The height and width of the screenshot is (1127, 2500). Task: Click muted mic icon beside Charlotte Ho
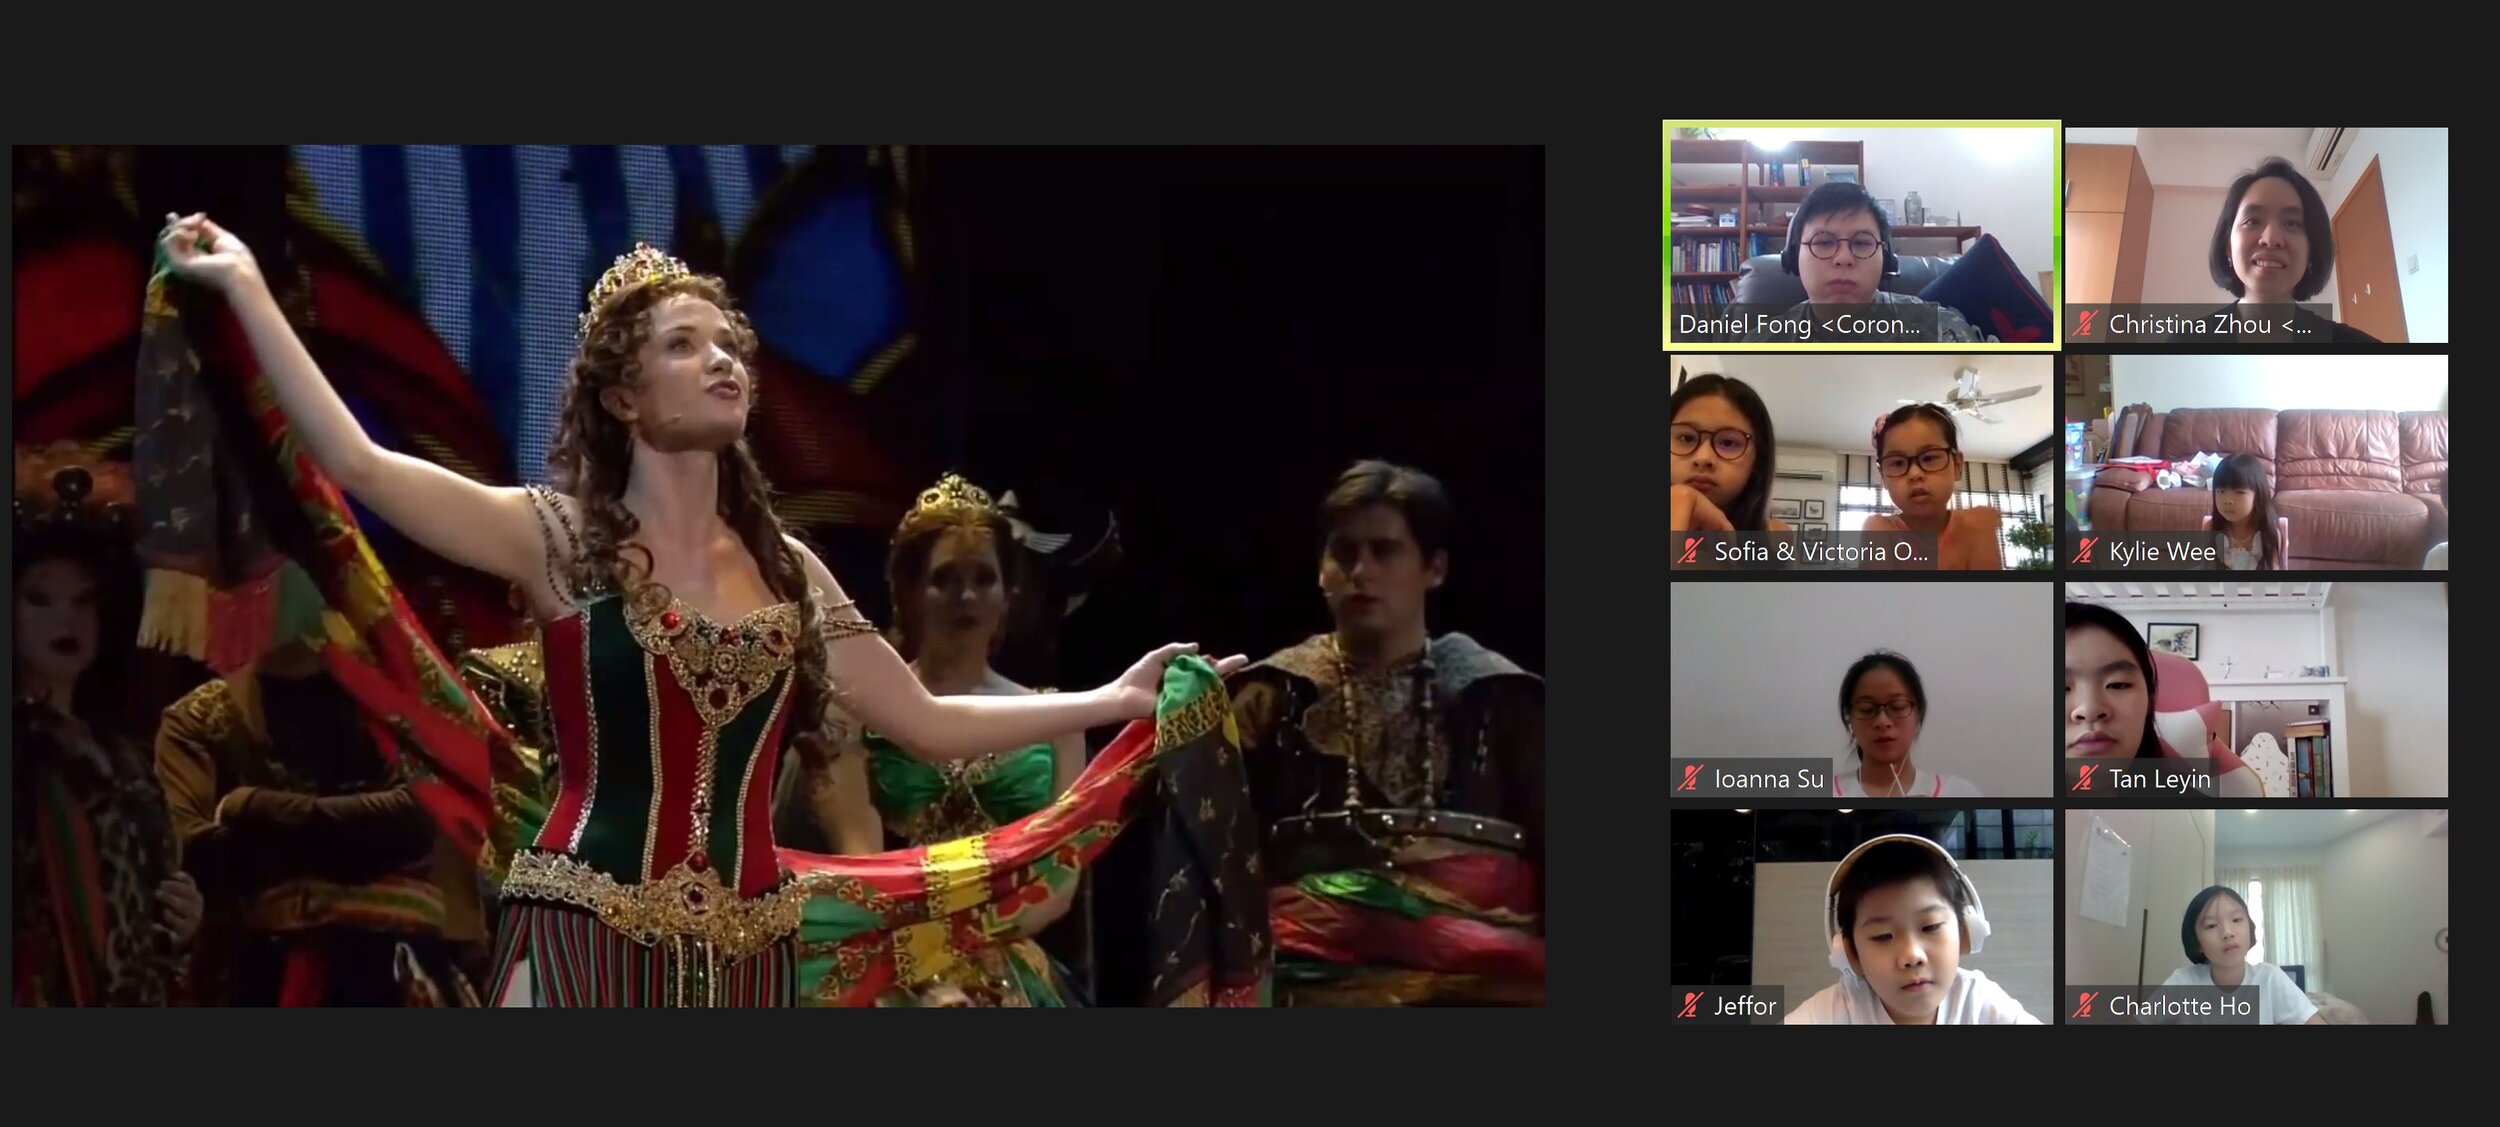tap(2085, 1005)
